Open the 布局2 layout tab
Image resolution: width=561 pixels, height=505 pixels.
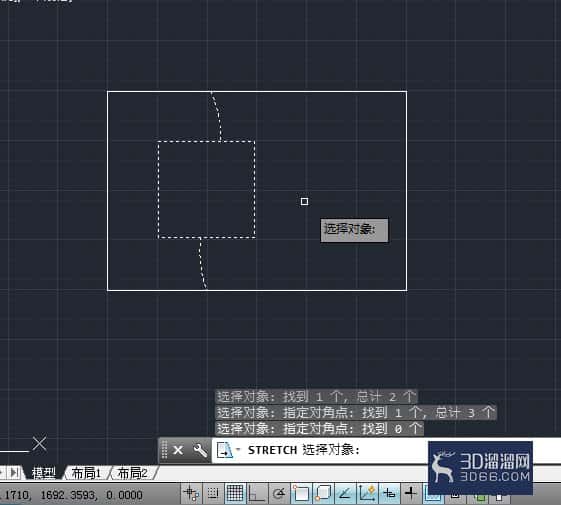click(x=132, y=473)
